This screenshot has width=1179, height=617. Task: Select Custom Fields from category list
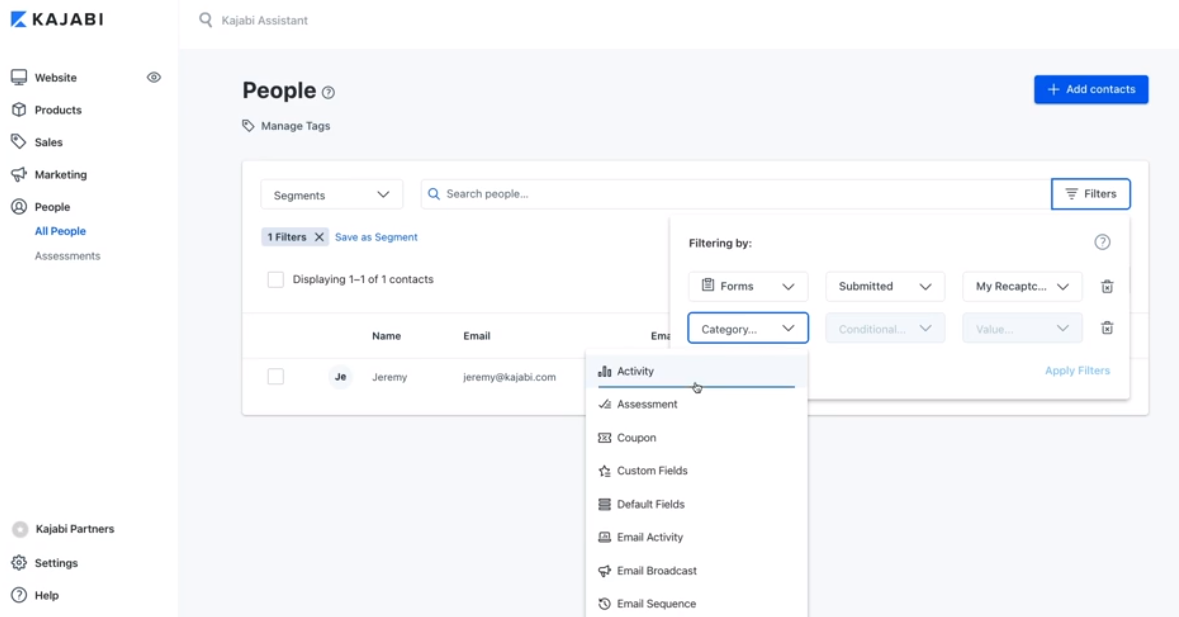pos(697,470)
